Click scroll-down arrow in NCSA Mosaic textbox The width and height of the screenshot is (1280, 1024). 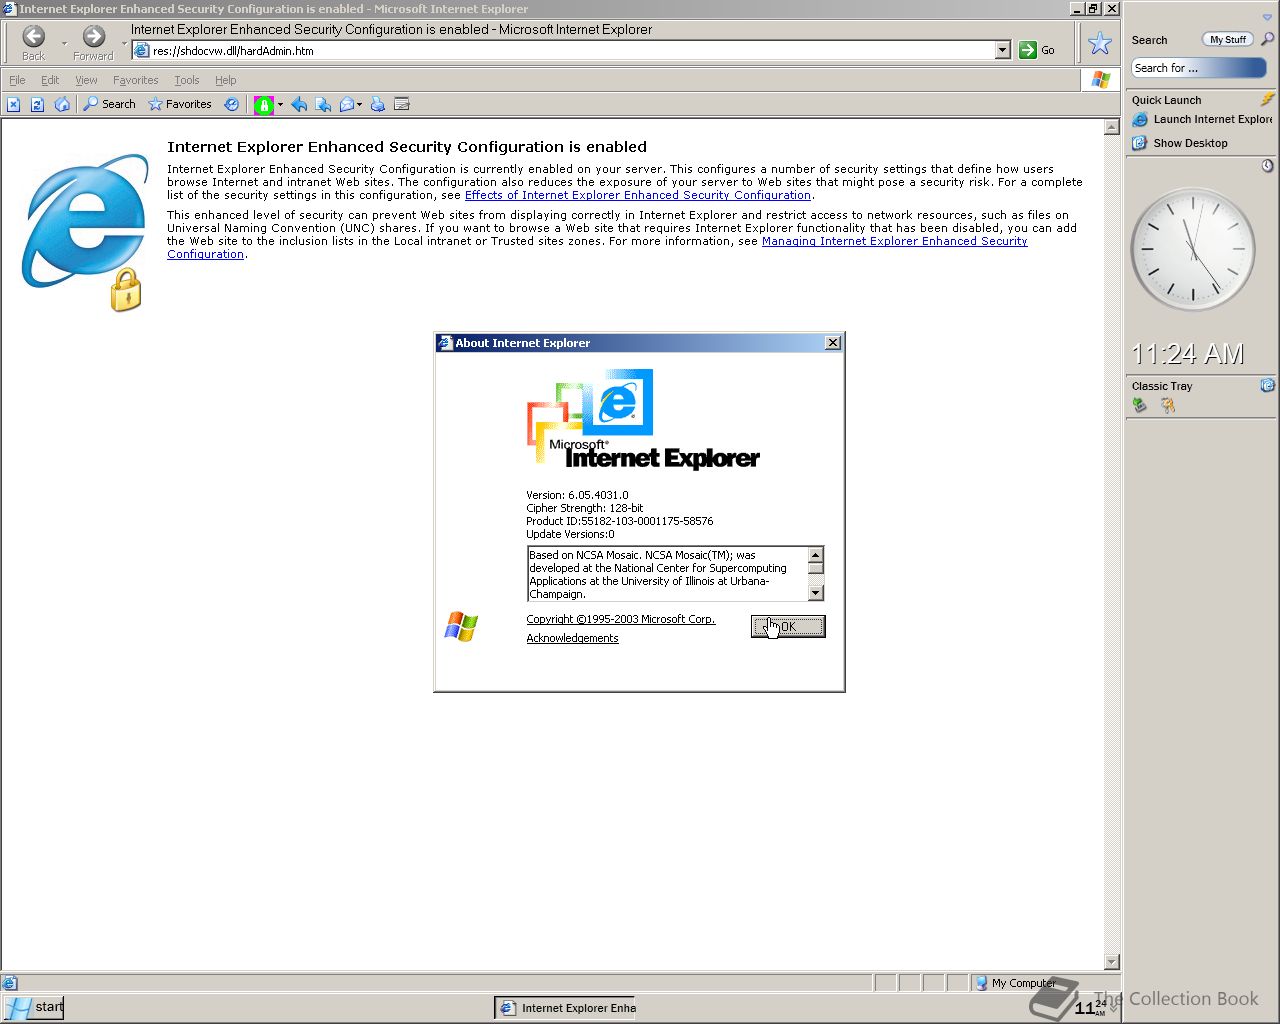[x=816, y=593]
